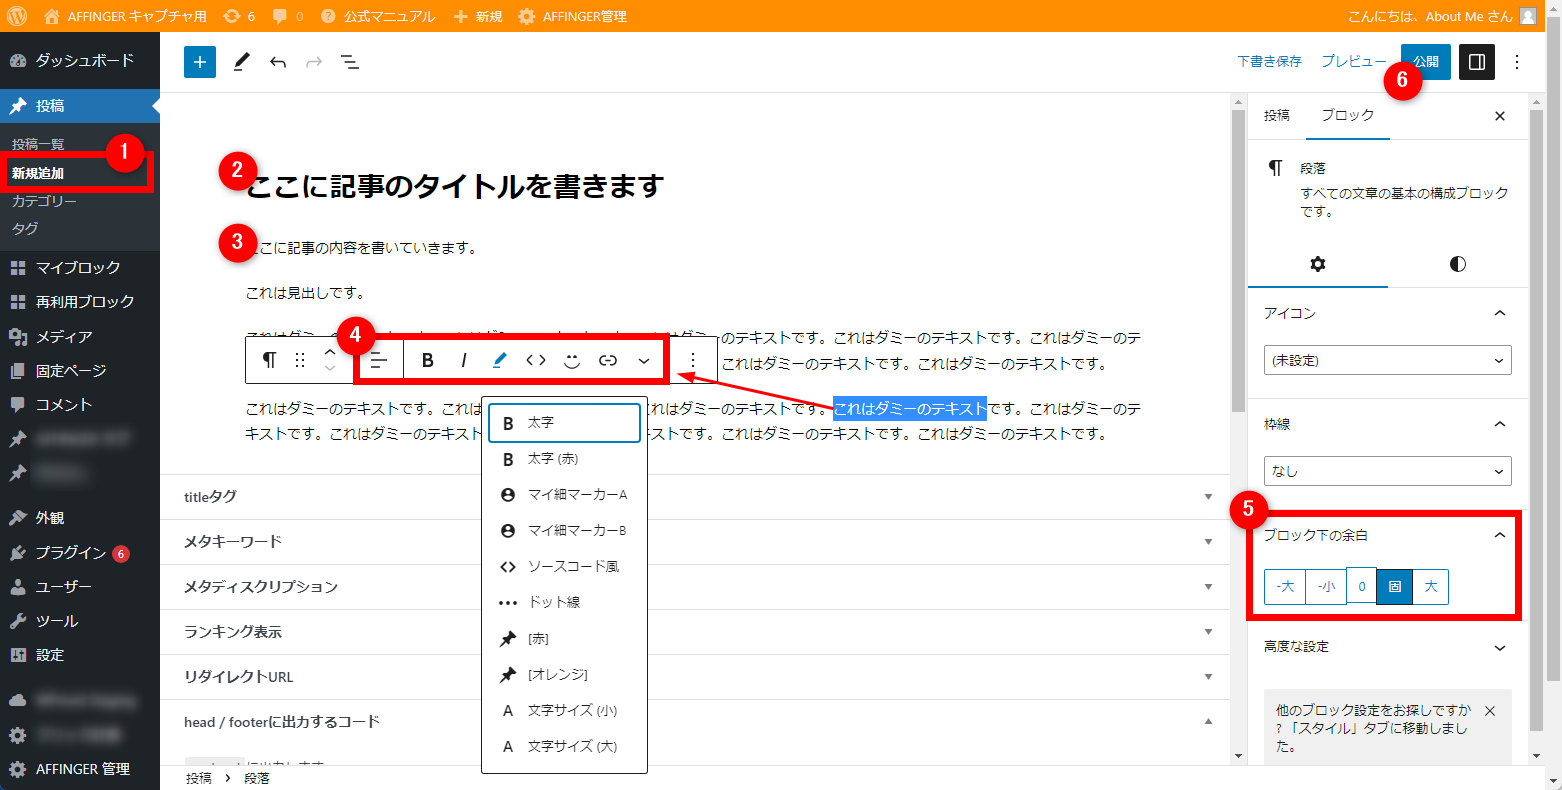Insert a link with the link icon
Viewport: 1562px width, 790px height.
[608, 360]
